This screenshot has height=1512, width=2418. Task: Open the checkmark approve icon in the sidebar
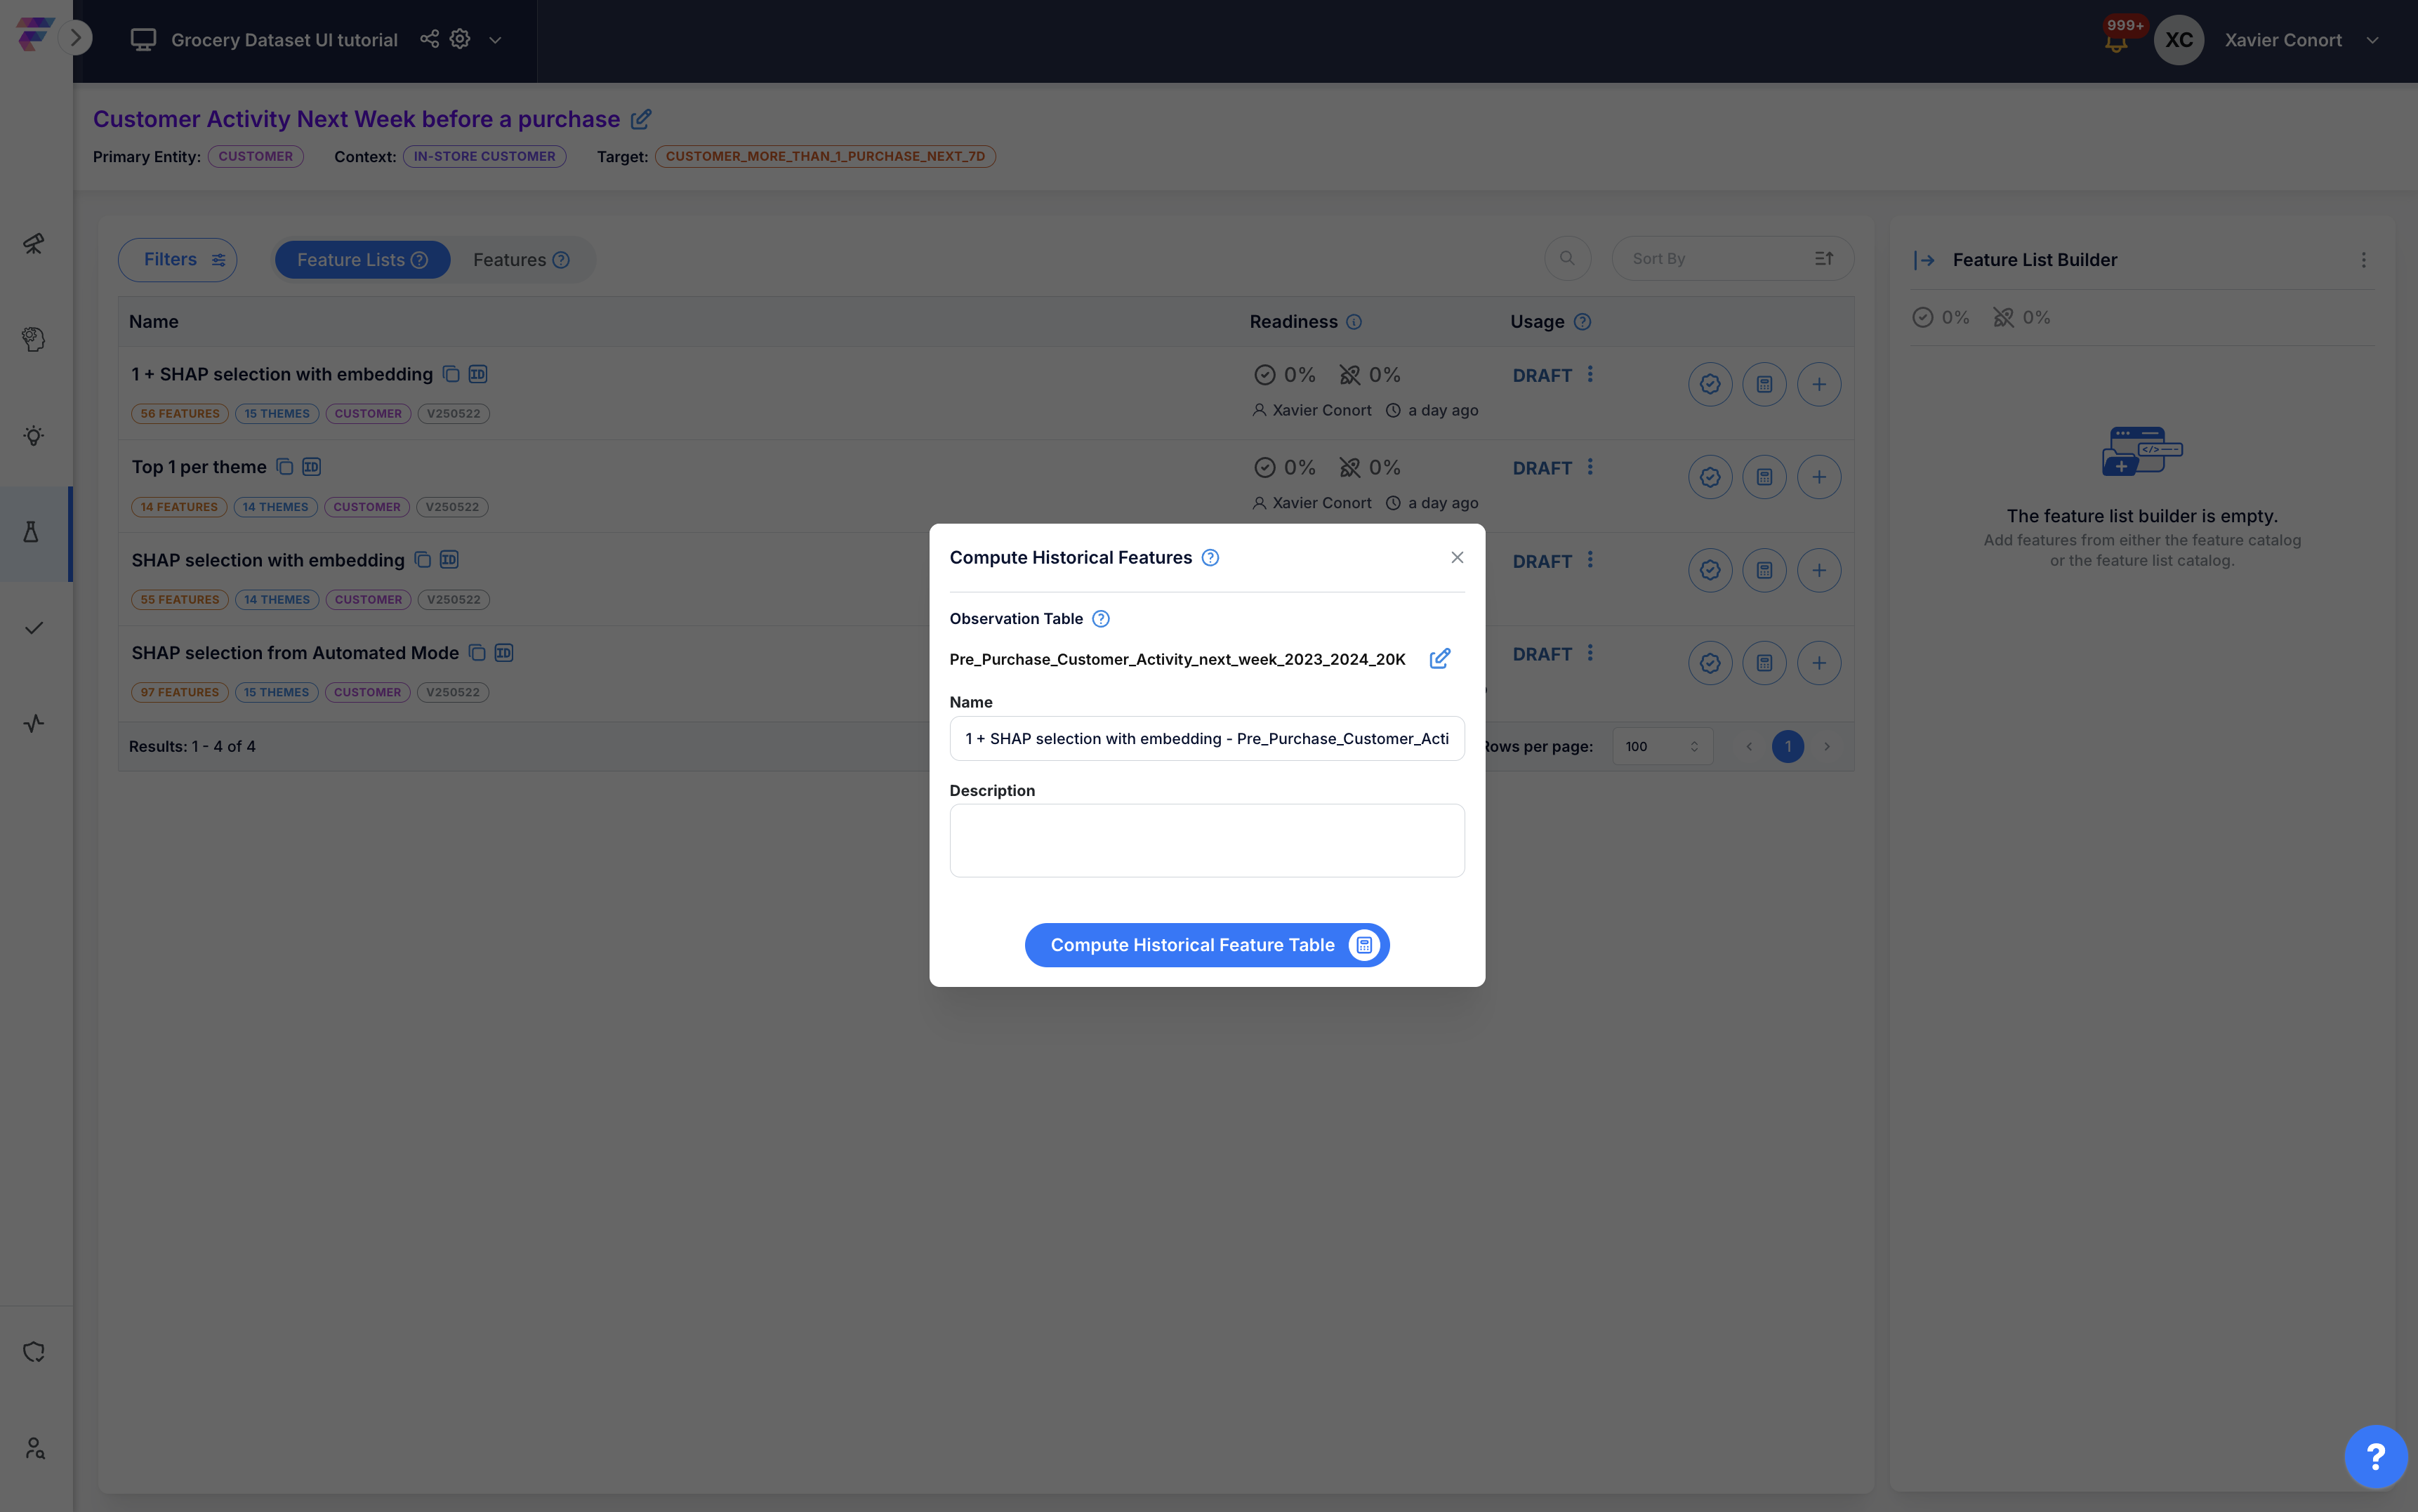click(33, 628)
